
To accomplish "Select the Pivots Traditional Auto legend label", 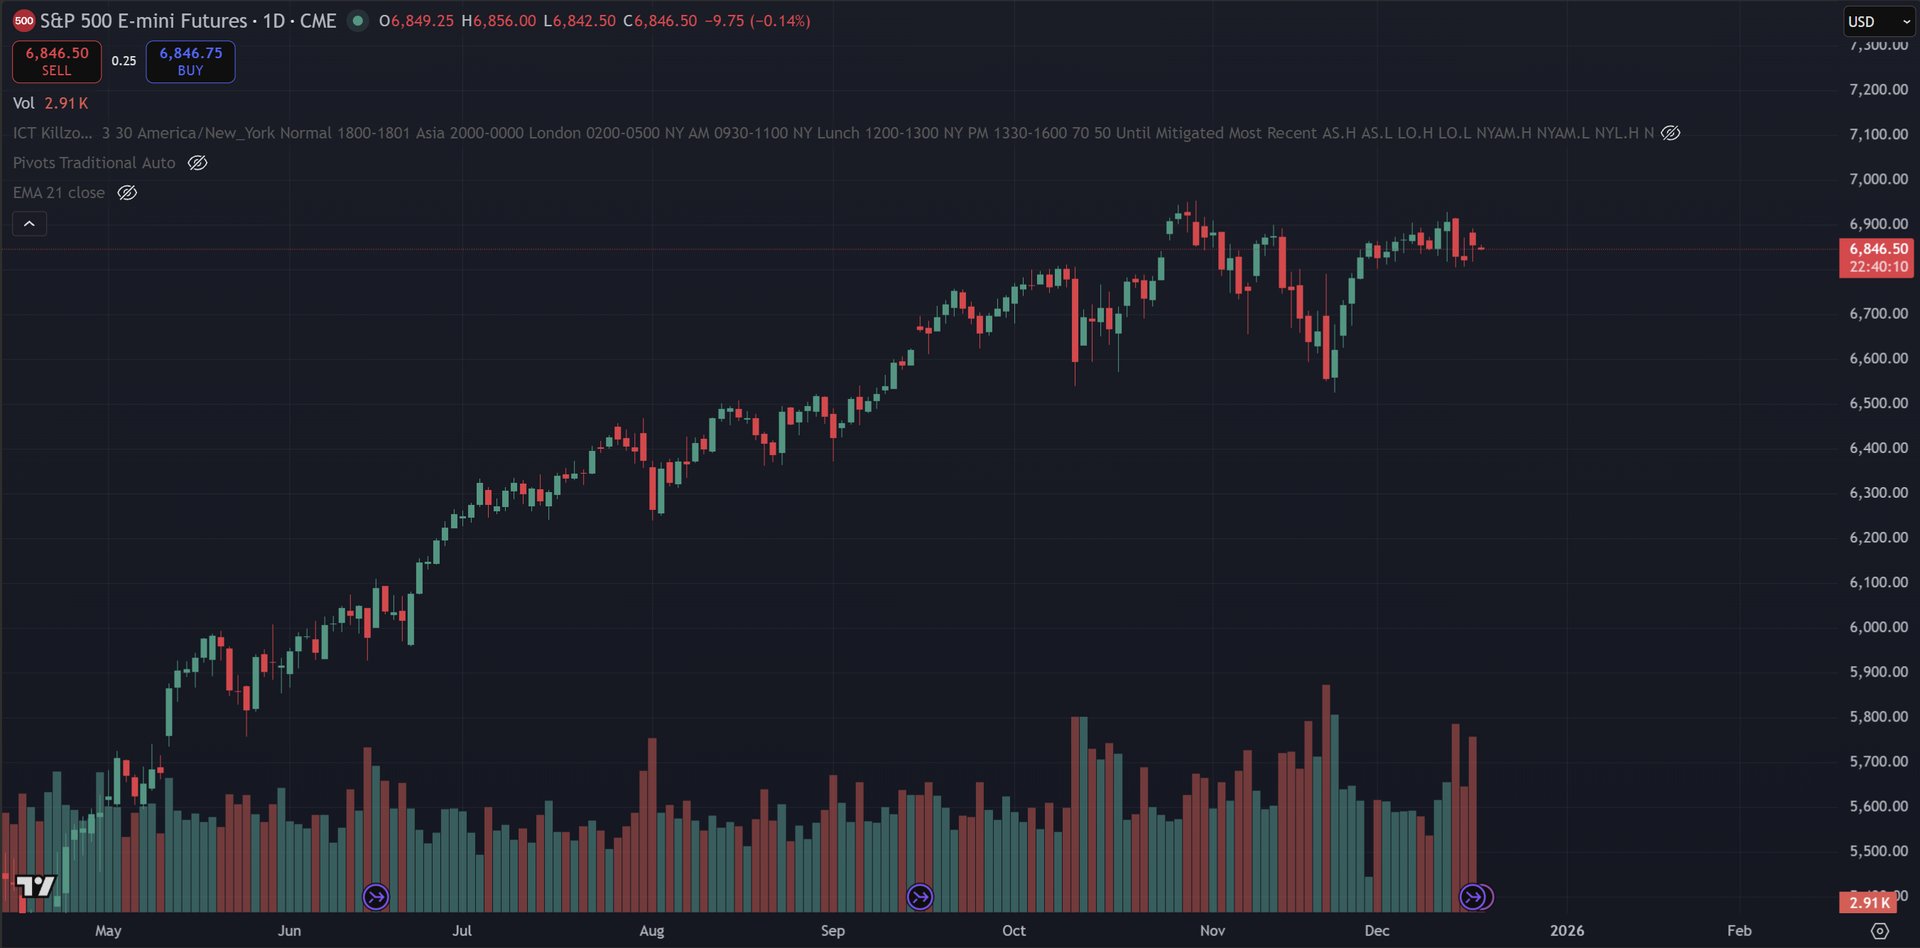I will pos(94,163).
